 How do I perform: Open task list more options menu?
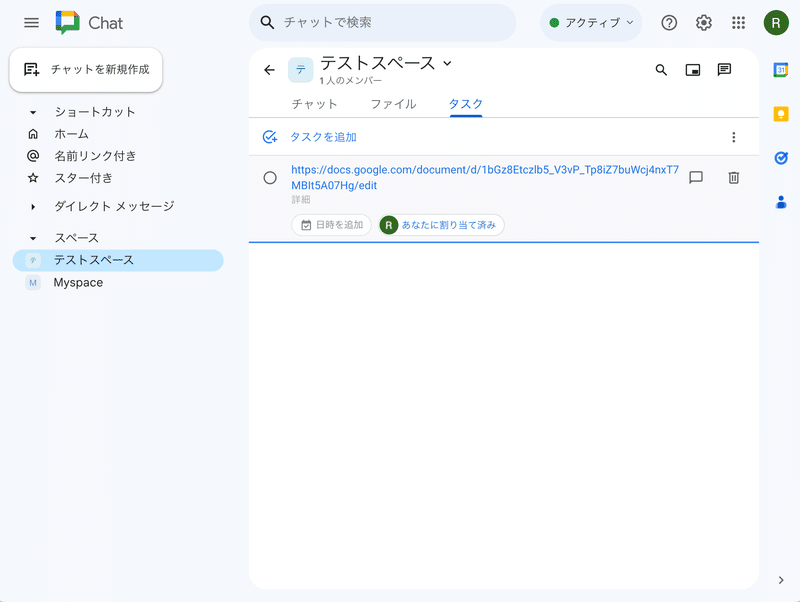point(734,137)
